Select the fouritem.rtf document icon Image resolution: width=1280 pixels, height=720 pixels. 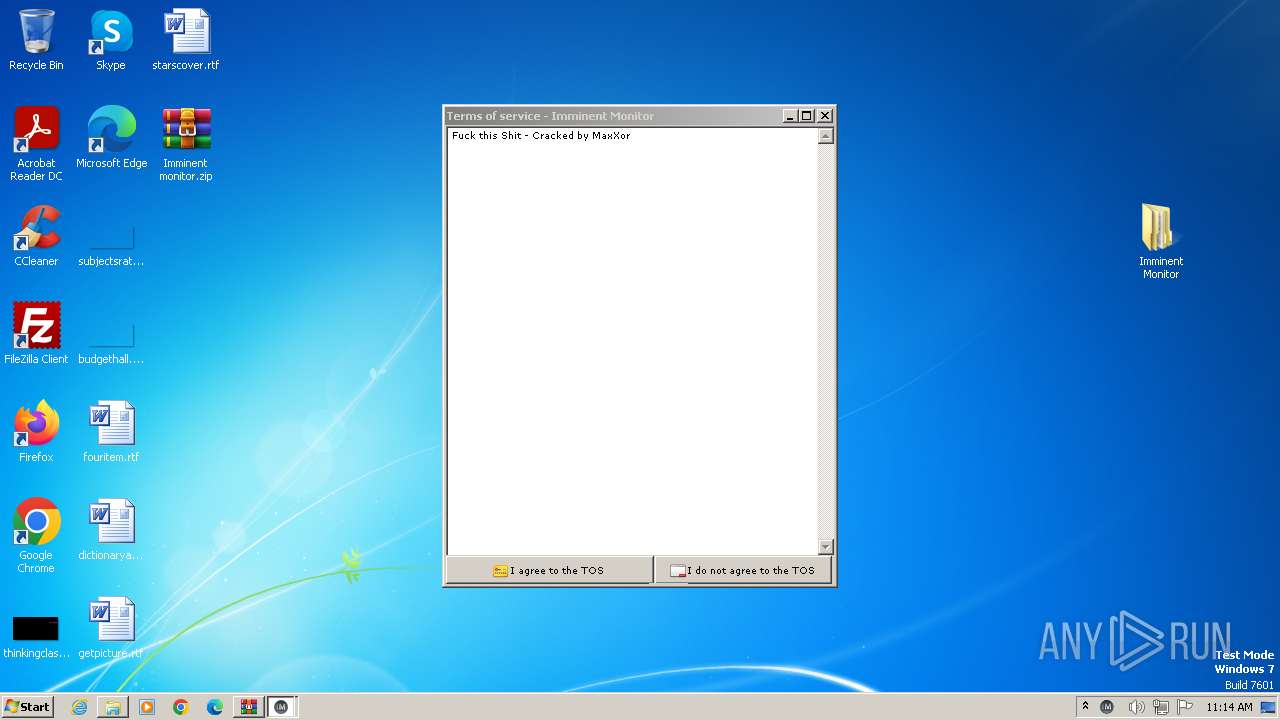[x=111, y=432]
